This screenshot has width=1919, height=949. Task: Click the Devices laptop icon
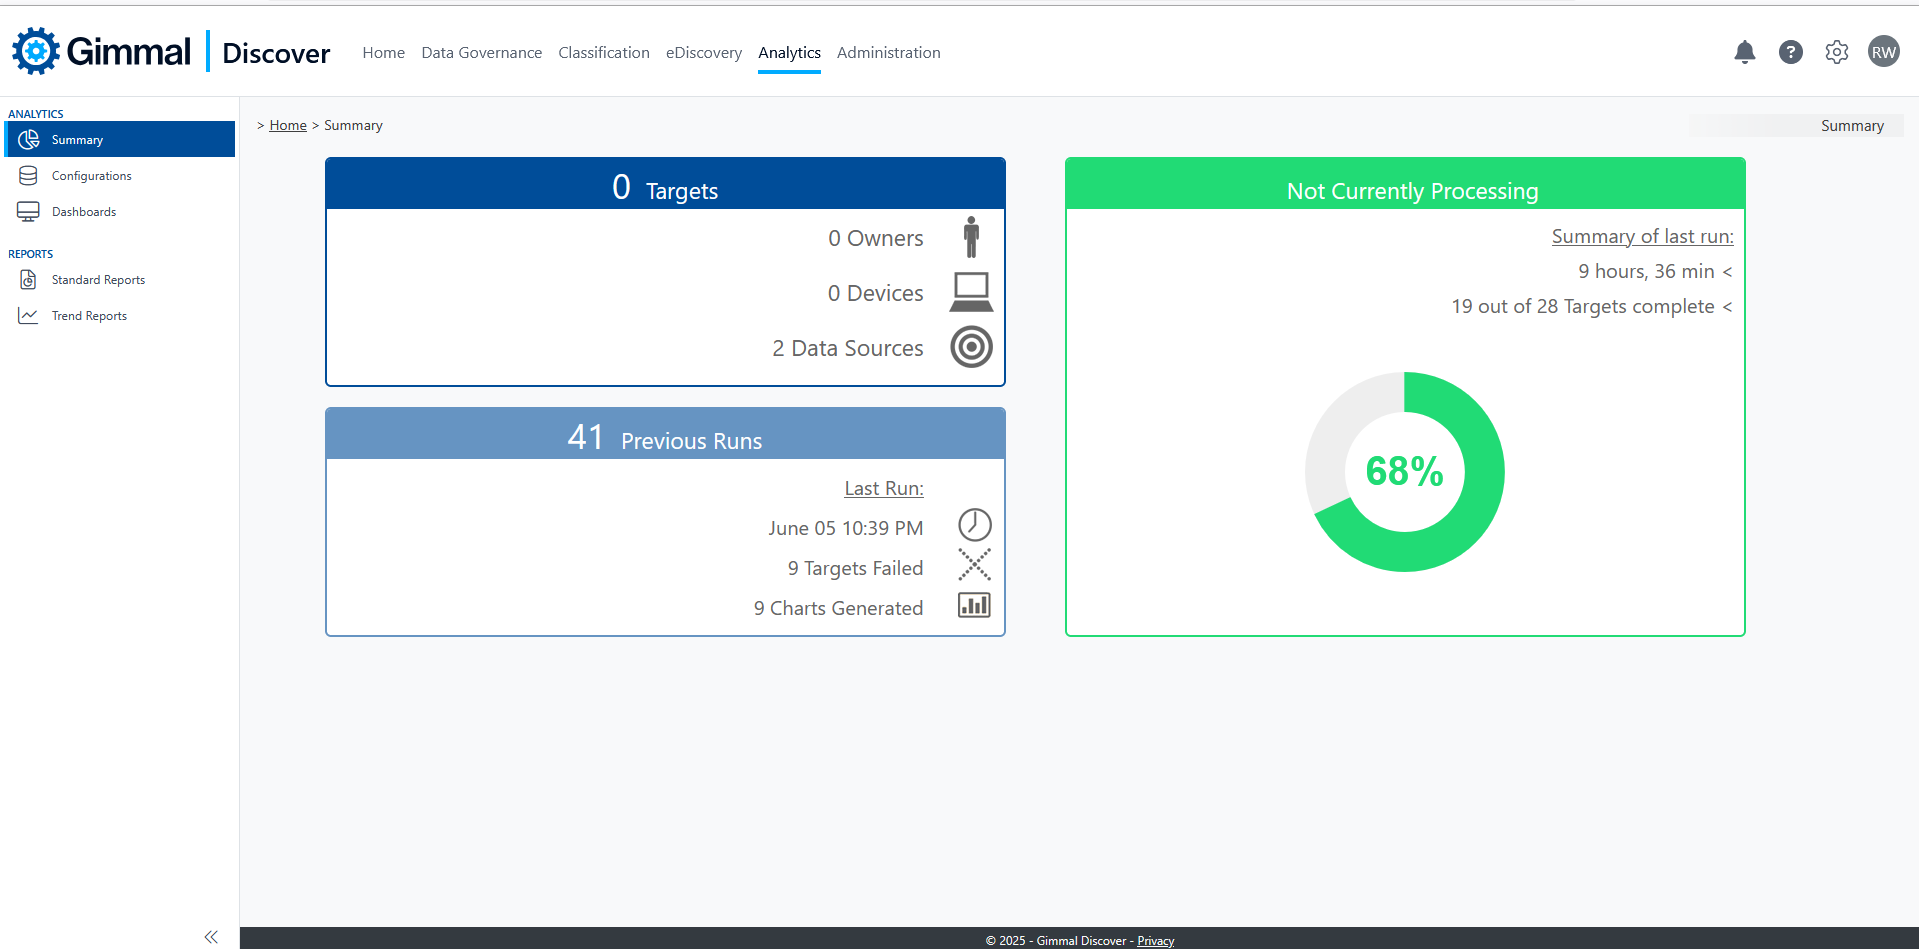971,292
